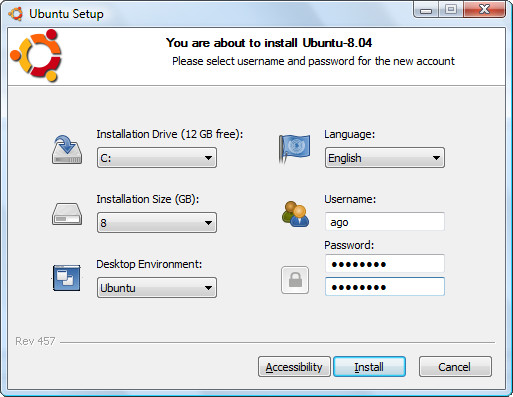513x397 pixels.
Task: Click the small Ubuntu icon in the title bar
Action: click(16, 14)
